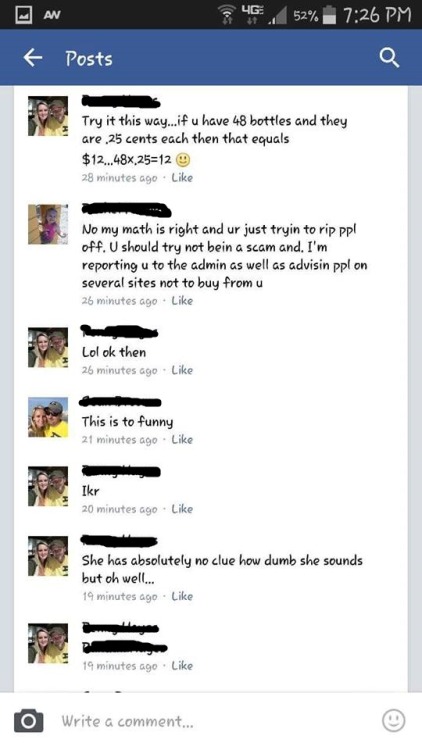Open the child photo profile thumbnail
Image resolution: width=422 pixels, height=750 pixels.
pyautogui.click(x=48, y=224)
